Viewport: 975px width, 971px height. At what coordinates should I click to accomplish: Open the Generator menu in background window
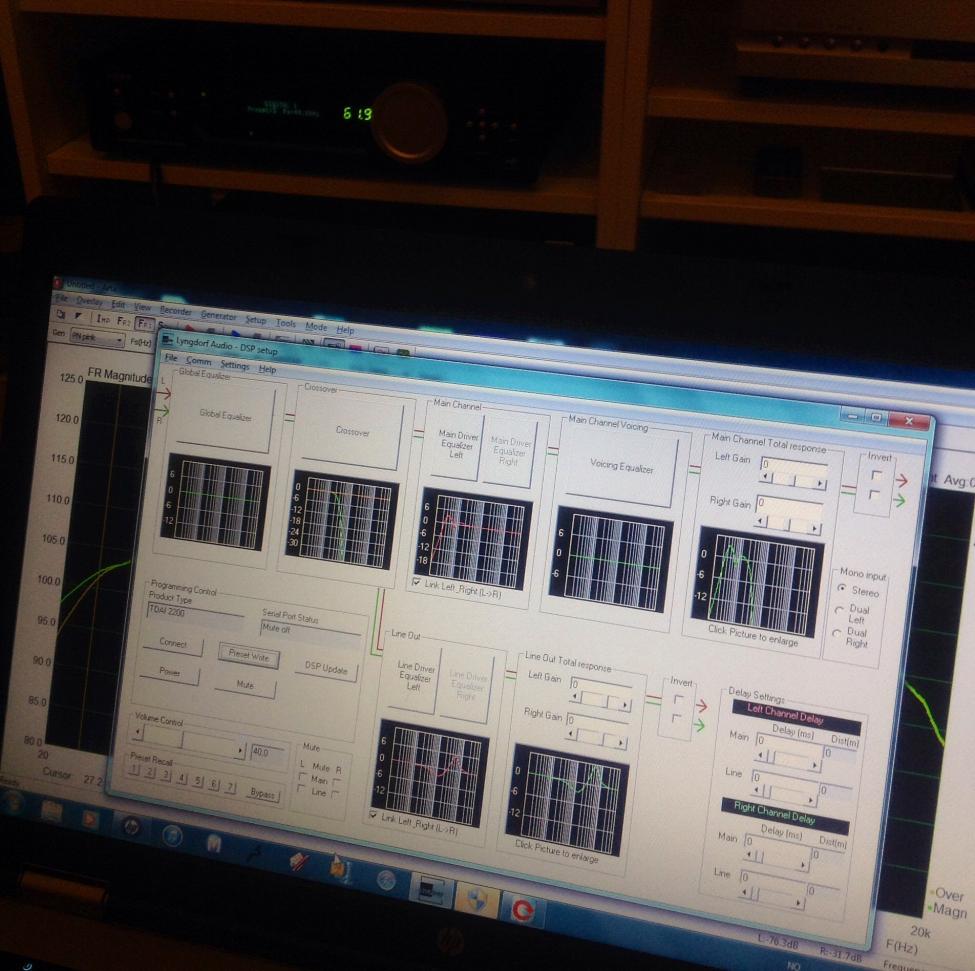(218, 315)
